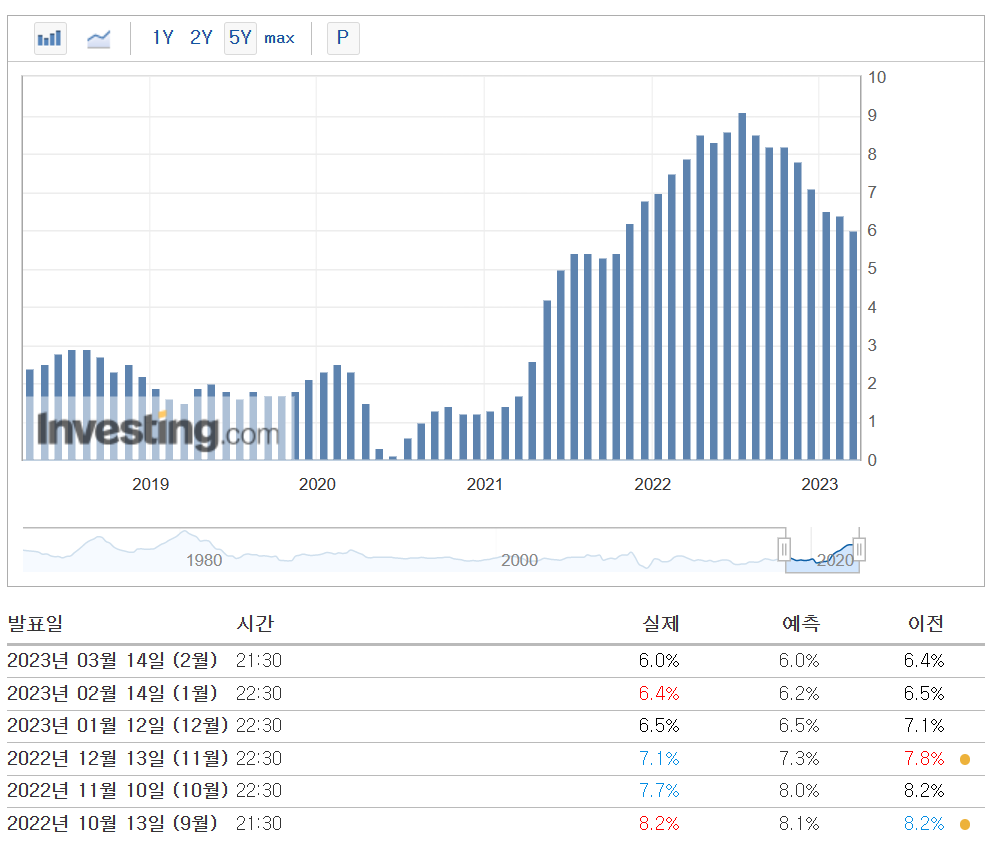Select the max time range

click(x=280, y=39)
